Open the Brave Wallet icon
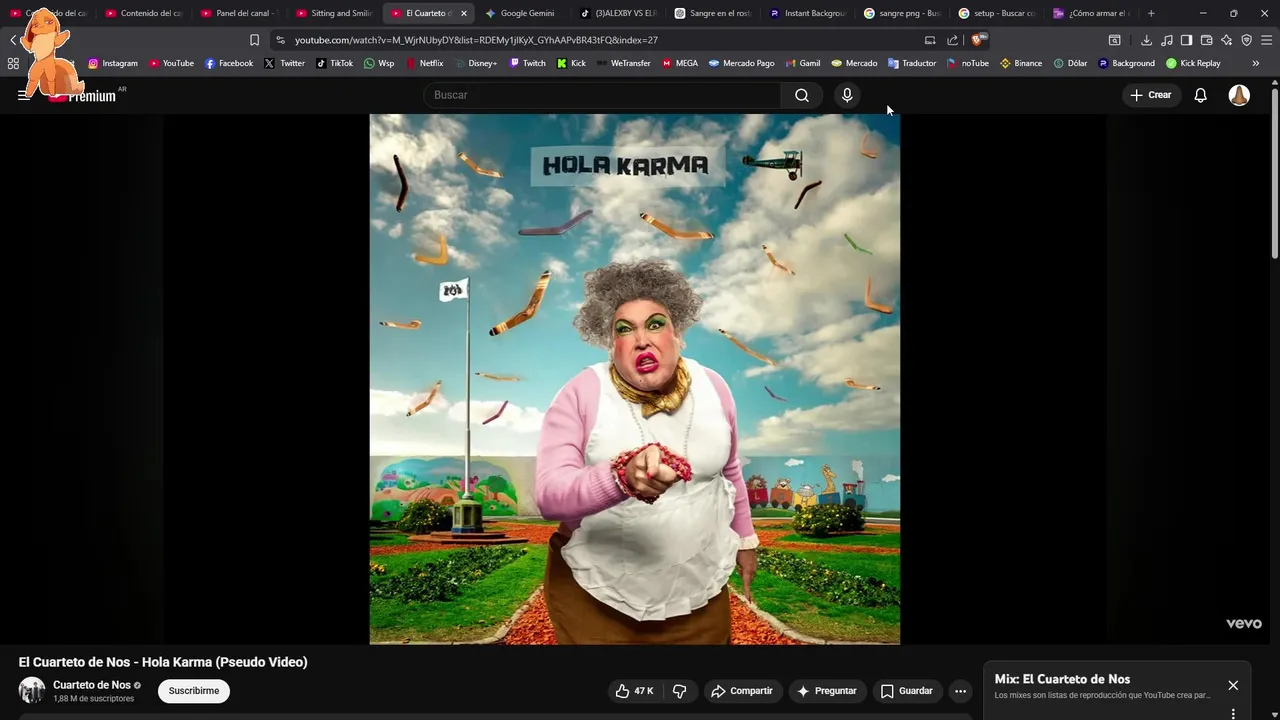The width and height of the screenshot is (1280, 720). click(1206, 40)
